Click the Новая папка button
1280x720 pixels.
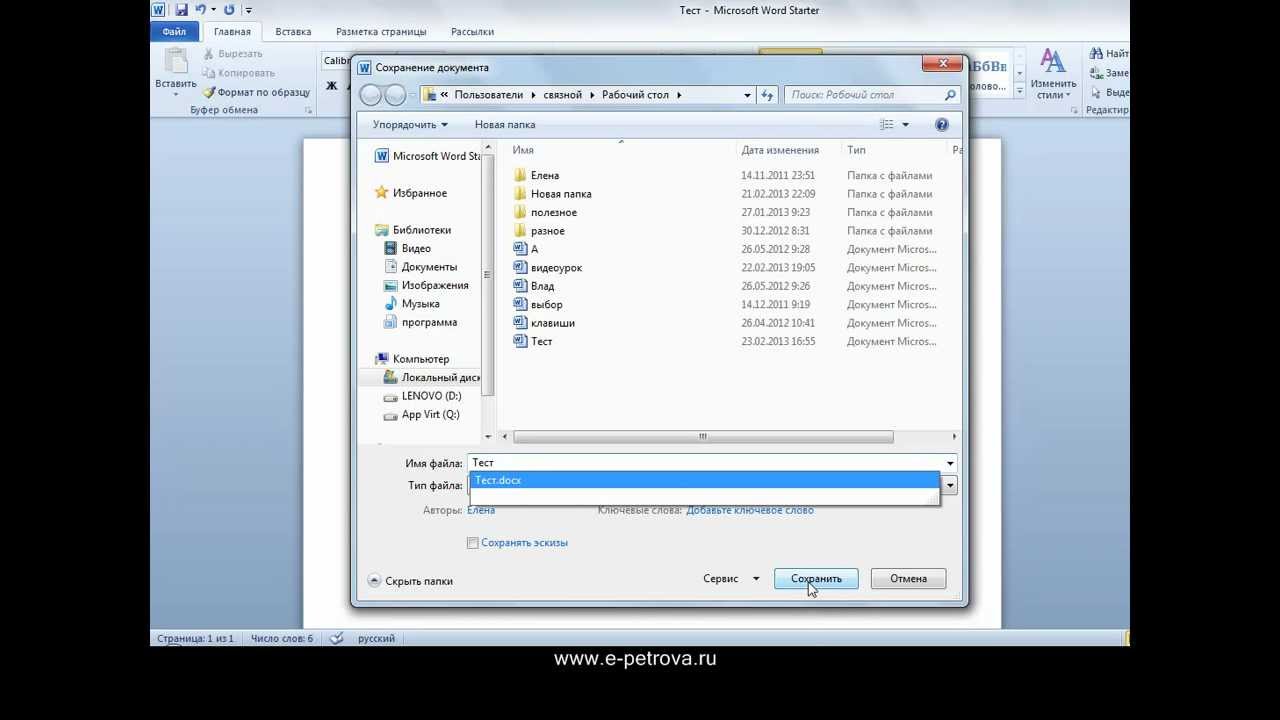[505, 125]
